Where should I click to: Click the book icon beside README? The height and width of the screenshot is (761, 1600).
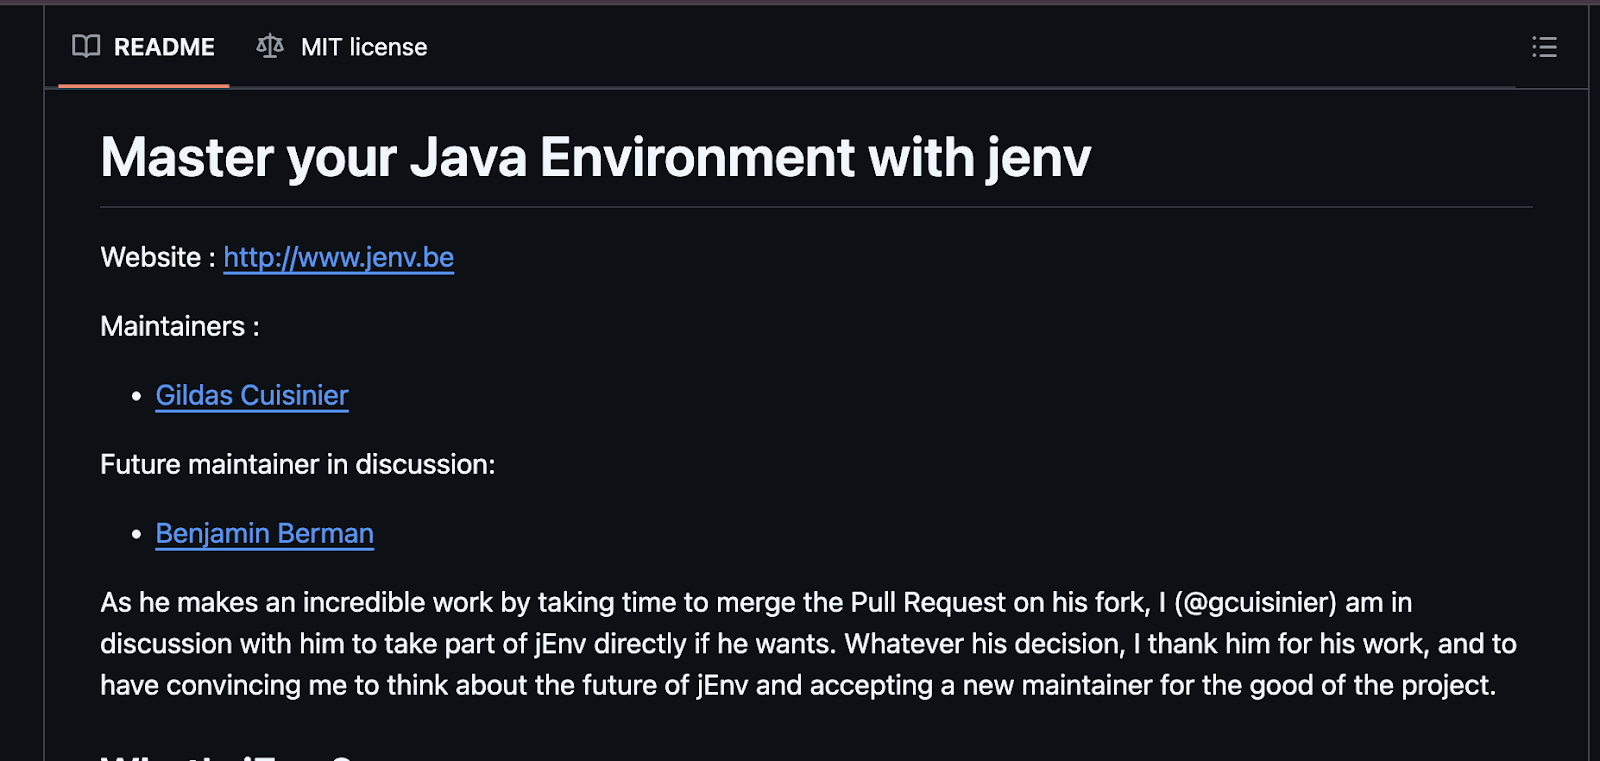point(86,46)
